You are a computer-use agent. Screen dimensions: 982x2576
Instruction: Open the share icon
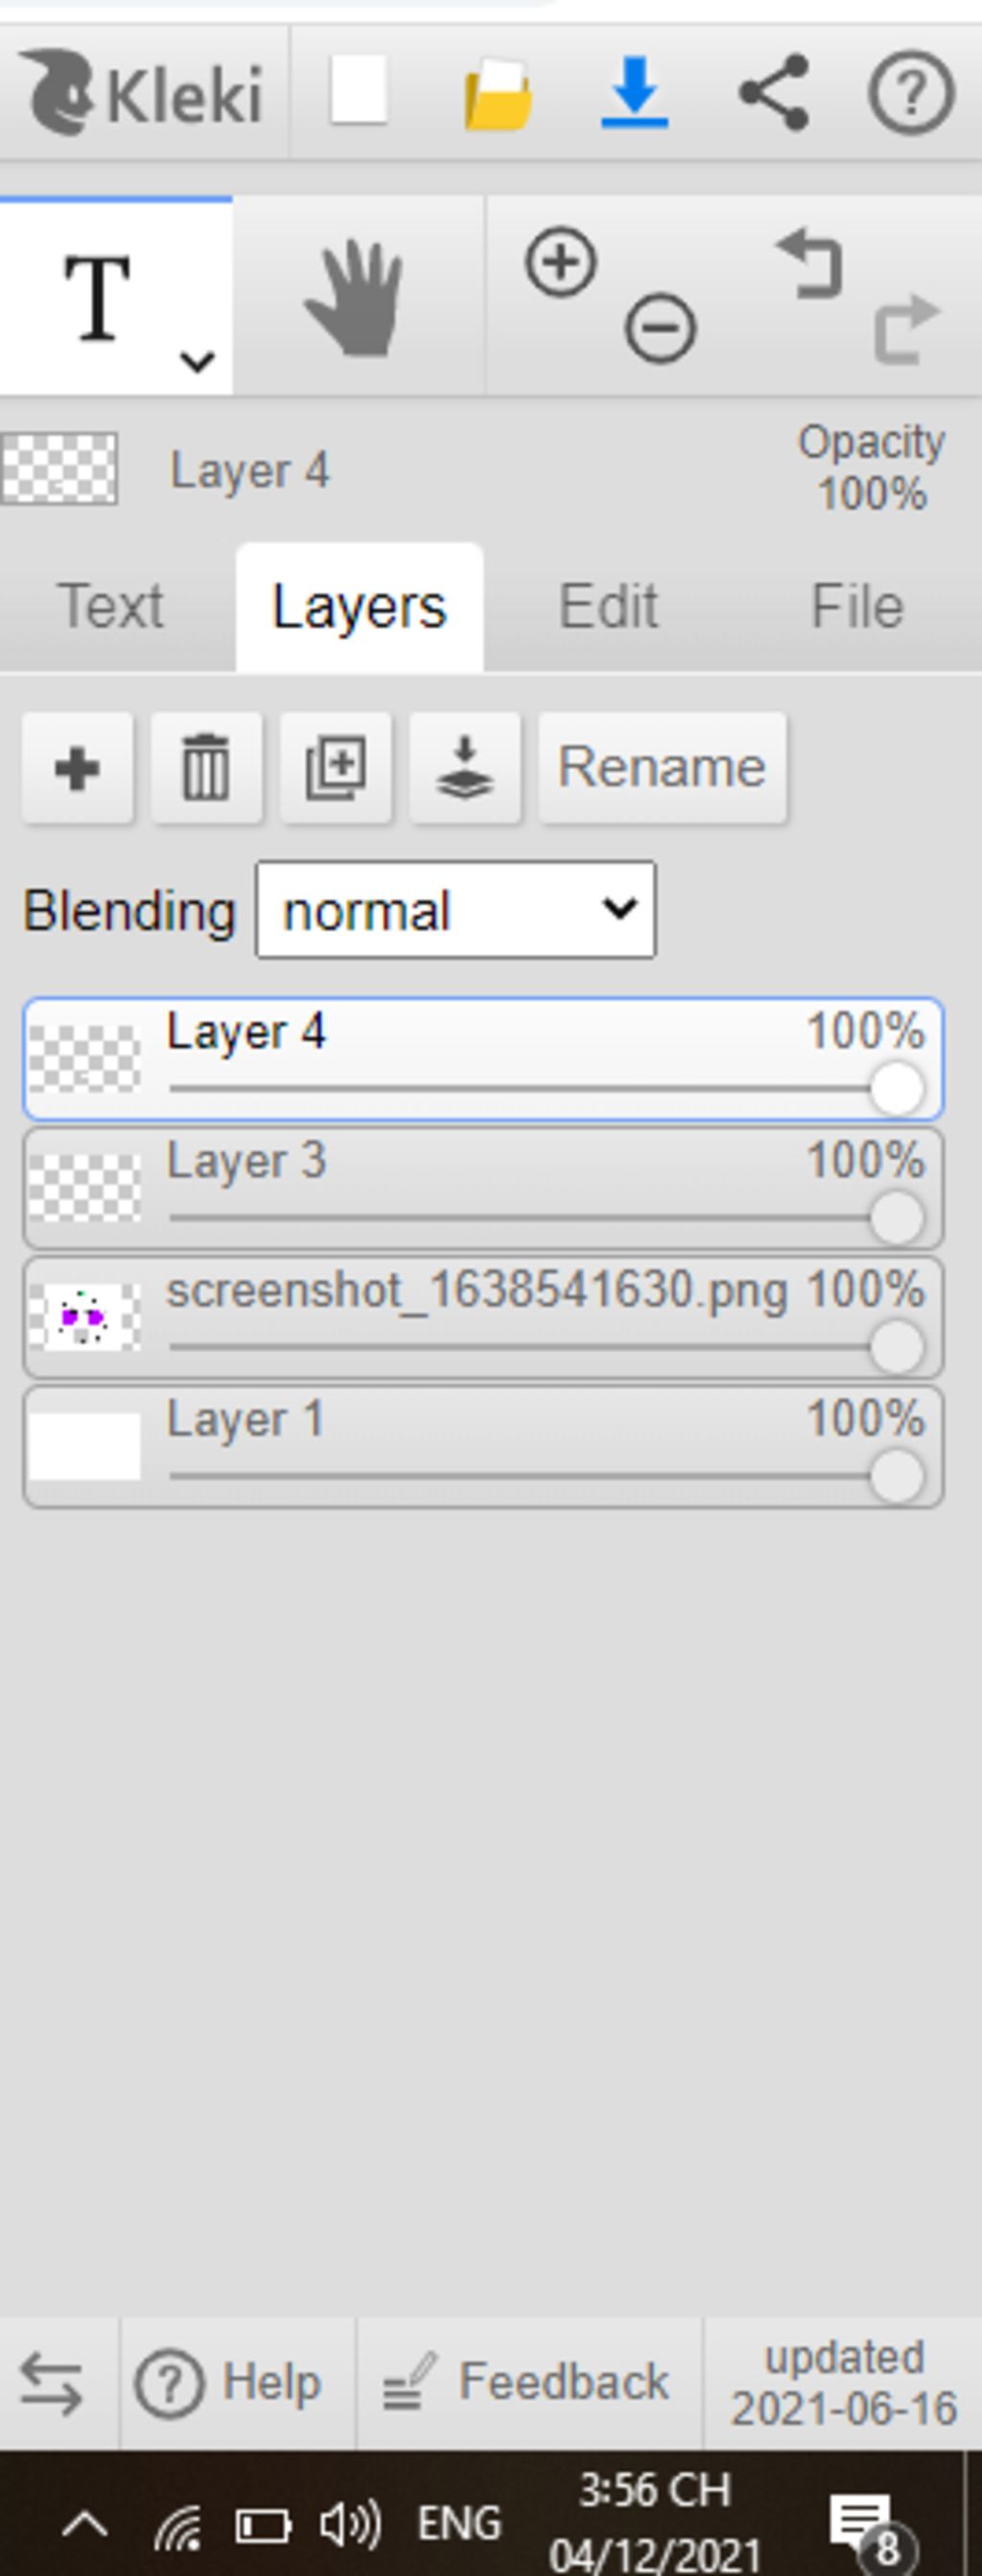point(774,93)
